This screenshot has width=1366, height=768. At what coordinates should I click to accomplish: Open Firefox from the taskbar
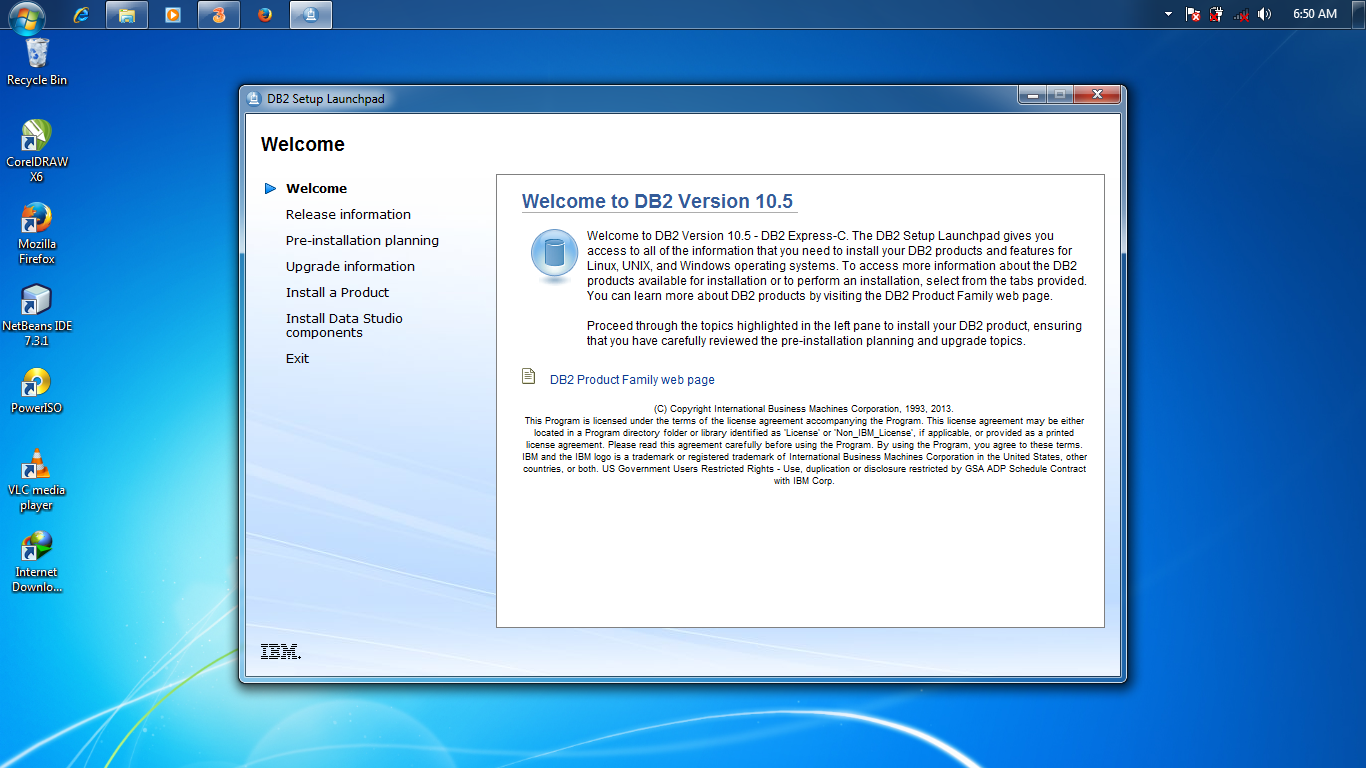pos(265,15)
